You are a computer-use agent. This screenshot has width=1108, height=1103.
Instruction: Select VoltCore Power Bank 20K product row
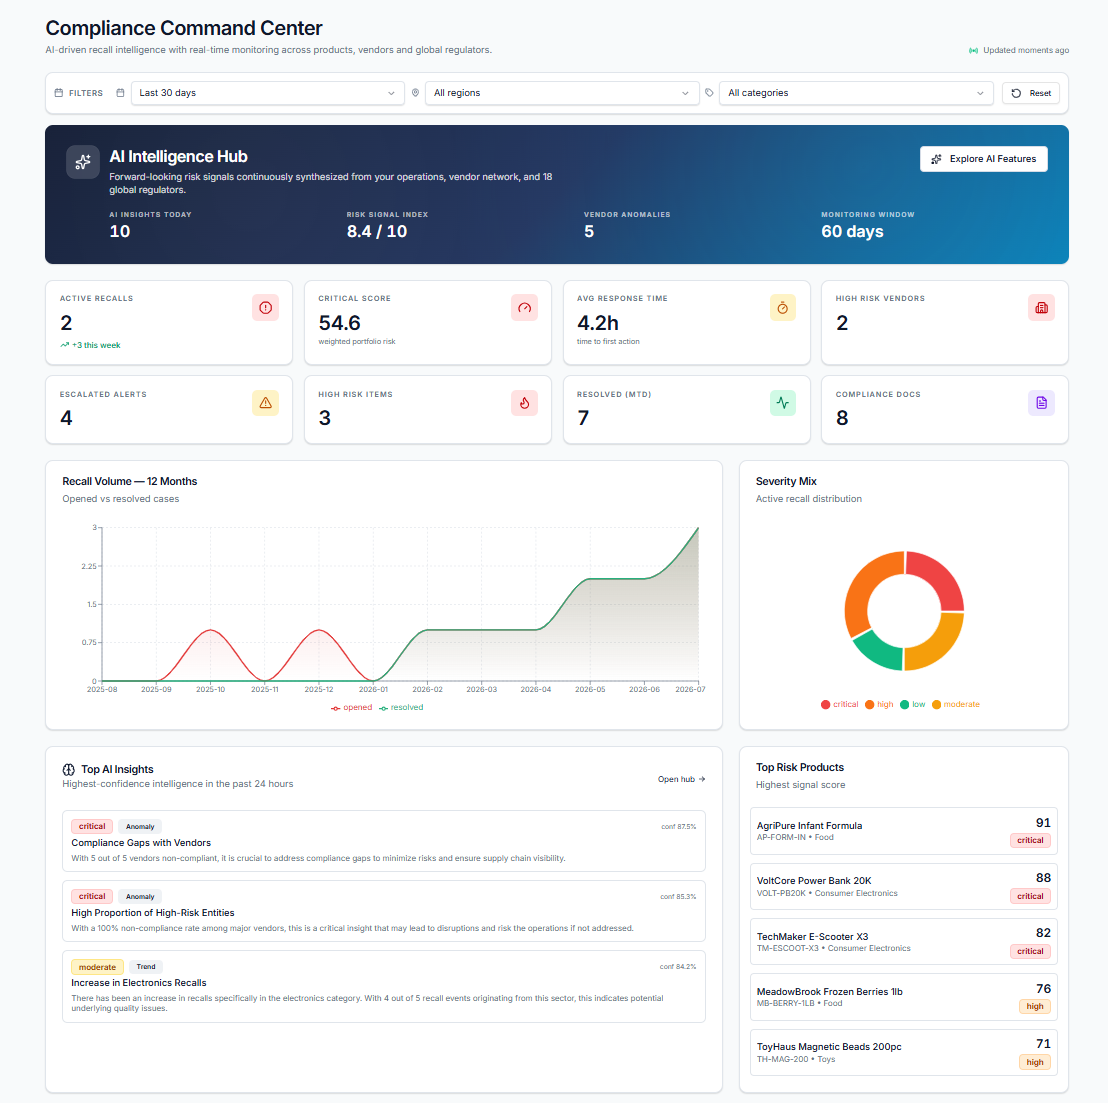point(904,886)
